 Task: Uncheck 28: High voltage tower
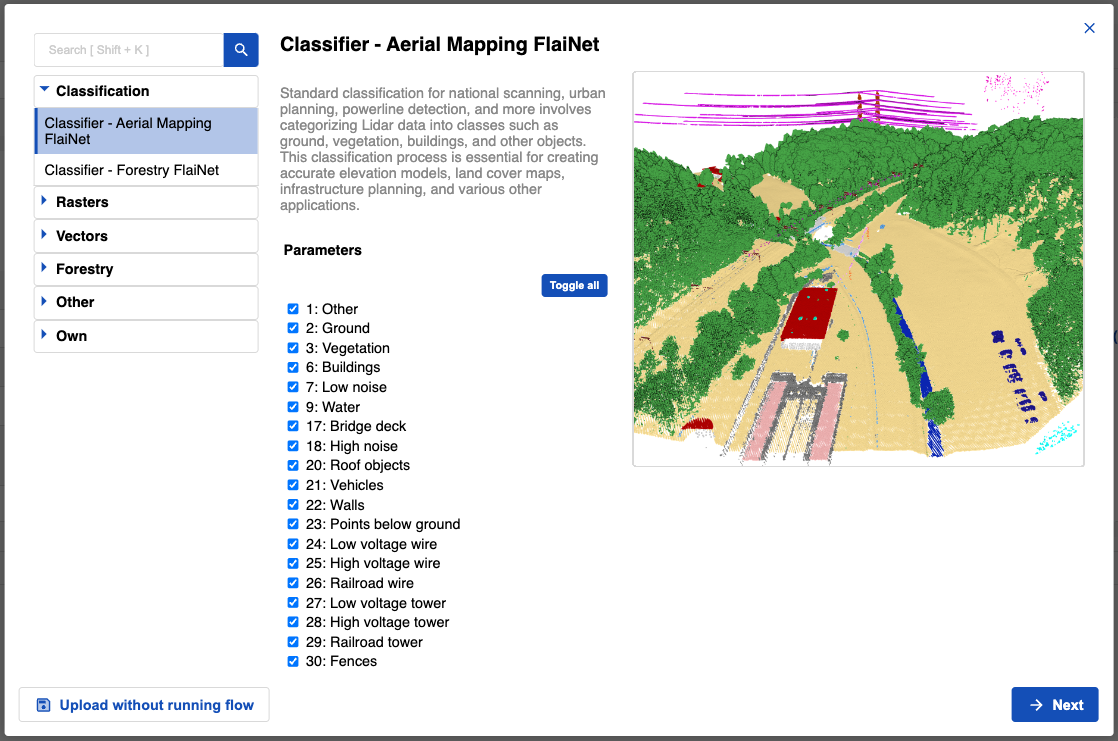coord(293,622)
